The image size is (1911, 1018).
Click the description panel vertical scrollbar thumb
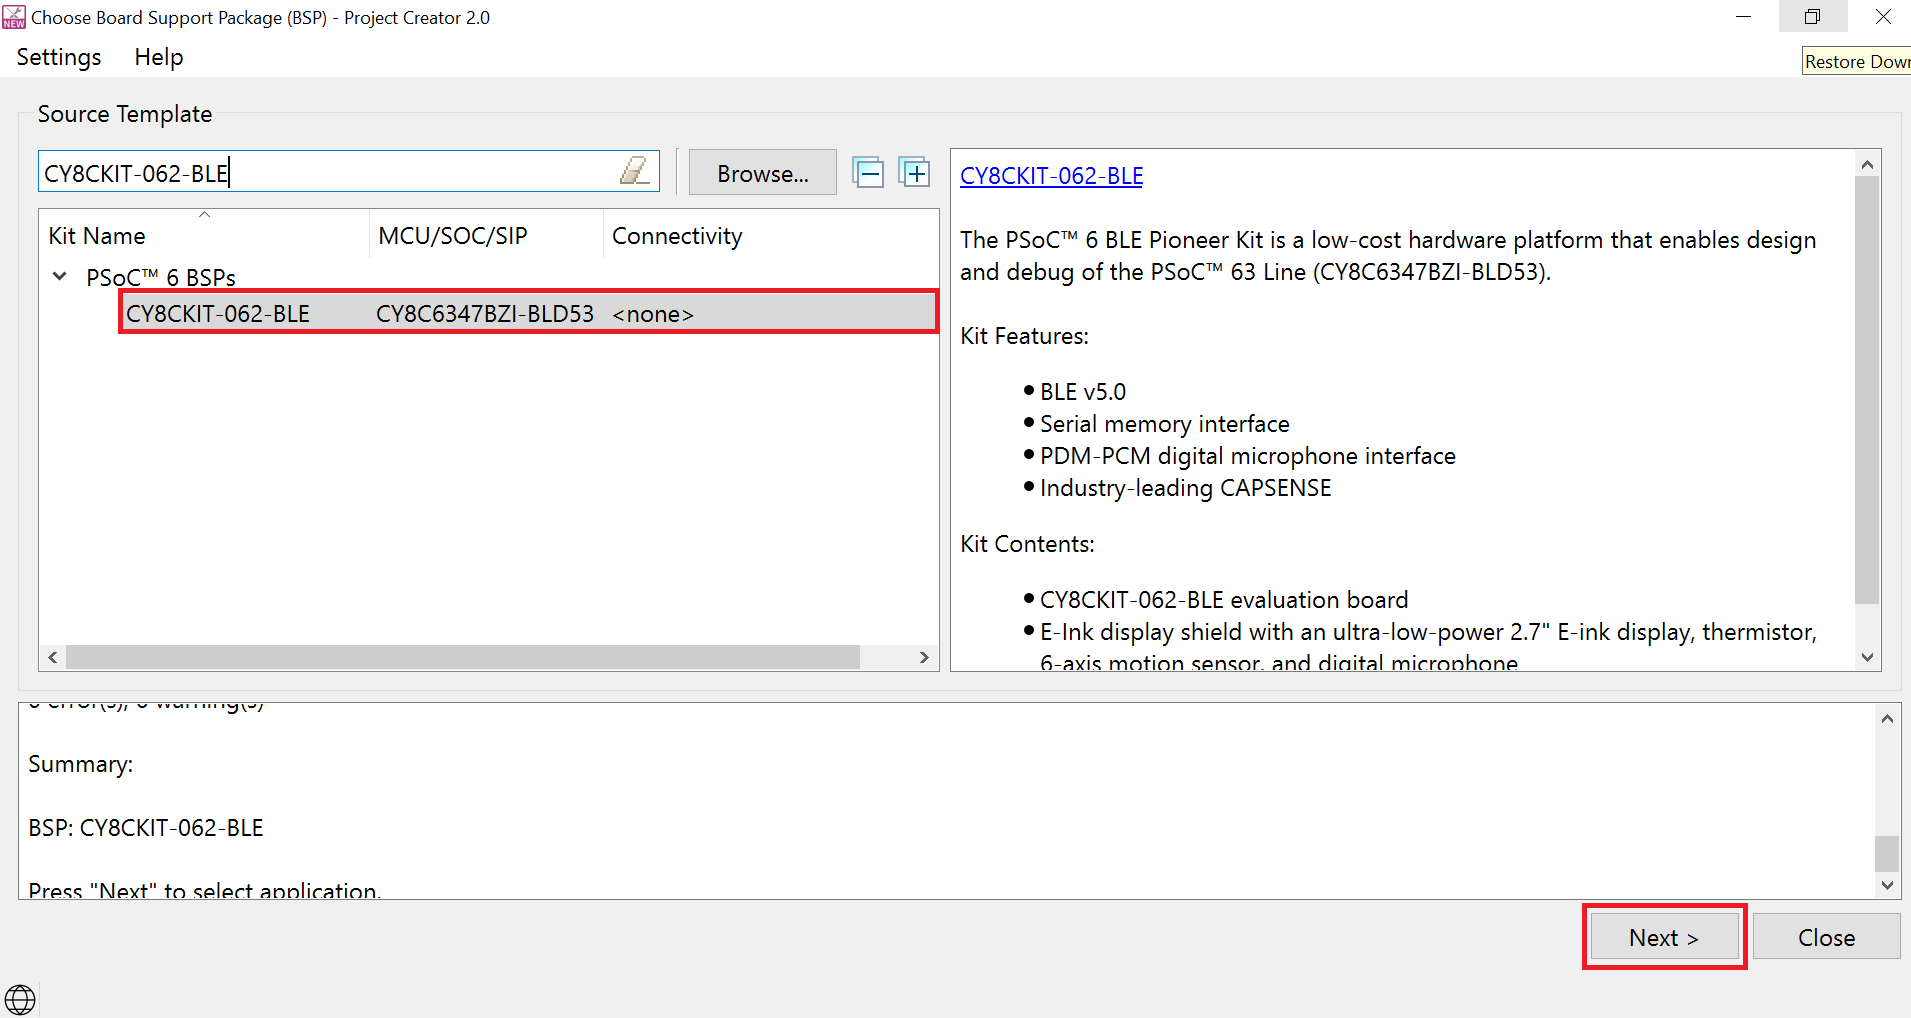(1867, 390)
